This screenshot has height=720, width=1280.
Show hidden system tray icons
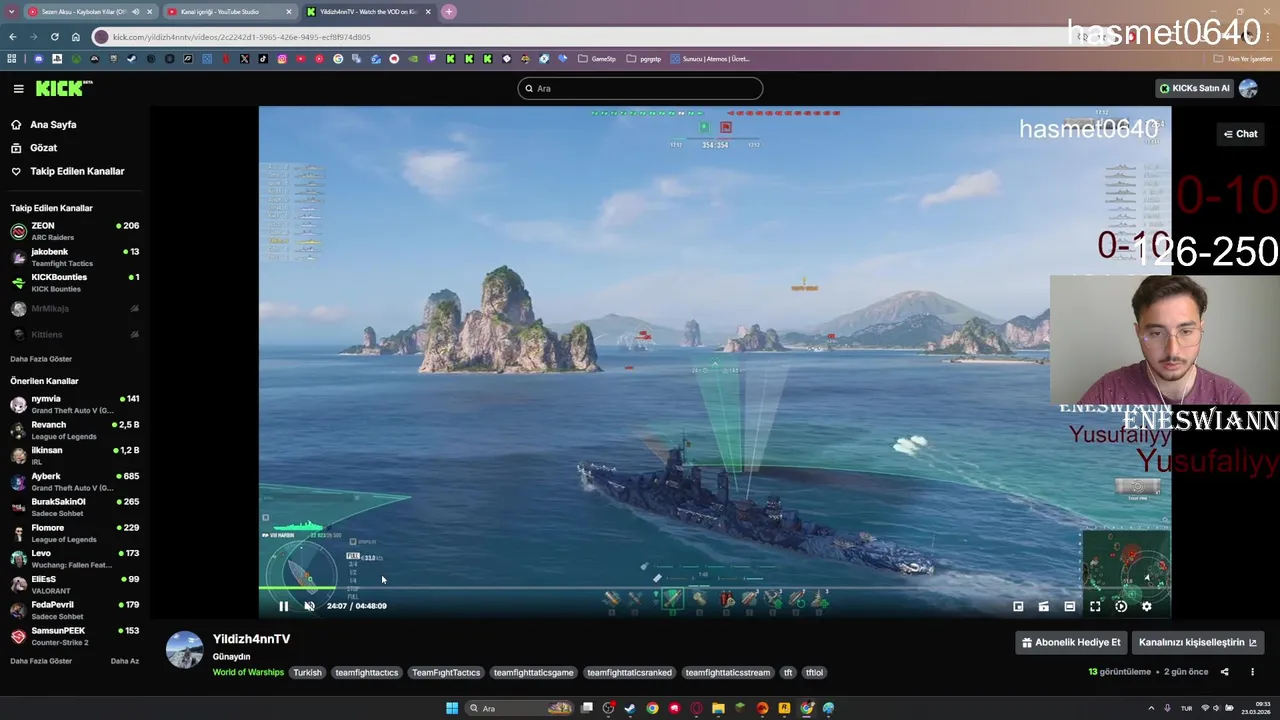coord(1151,708)
